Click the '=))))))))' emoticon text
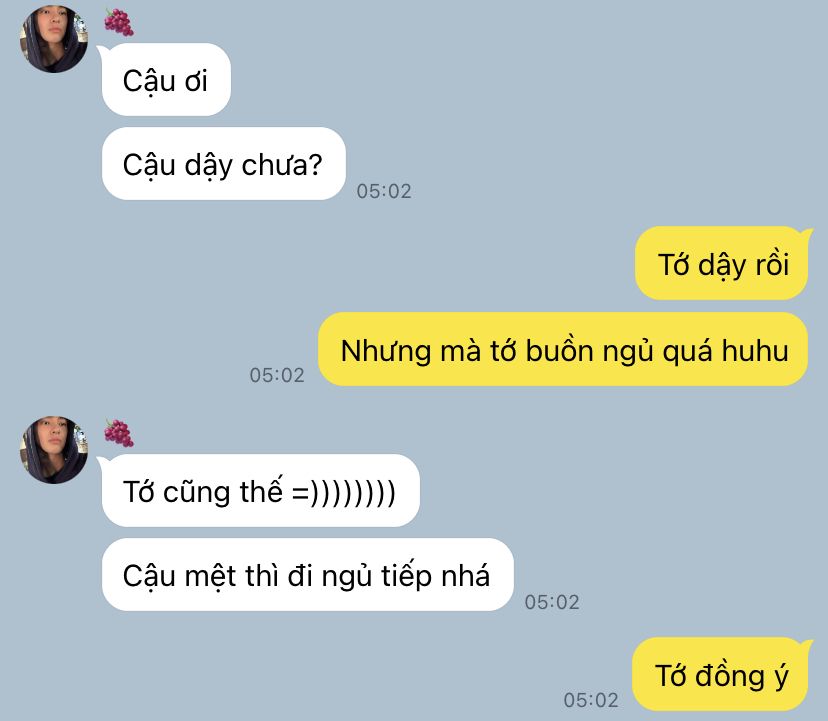This screenshot has width=828, height=721. point(344,492)
